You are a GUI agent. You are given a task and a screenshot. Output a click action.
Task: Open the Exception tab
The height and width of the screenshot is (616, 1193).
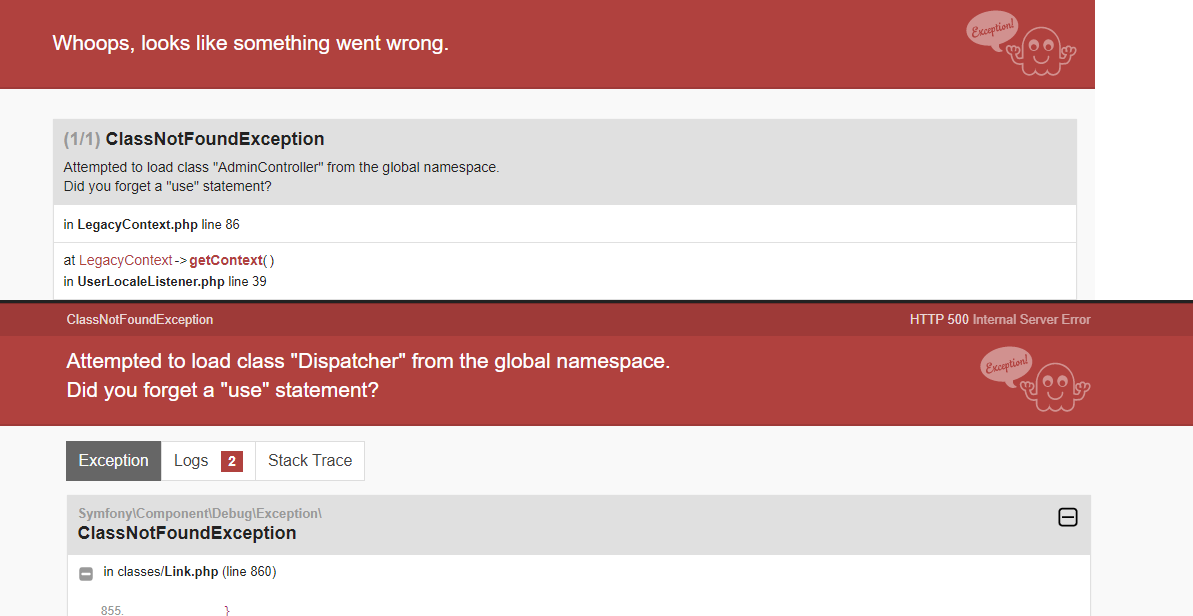113,461
